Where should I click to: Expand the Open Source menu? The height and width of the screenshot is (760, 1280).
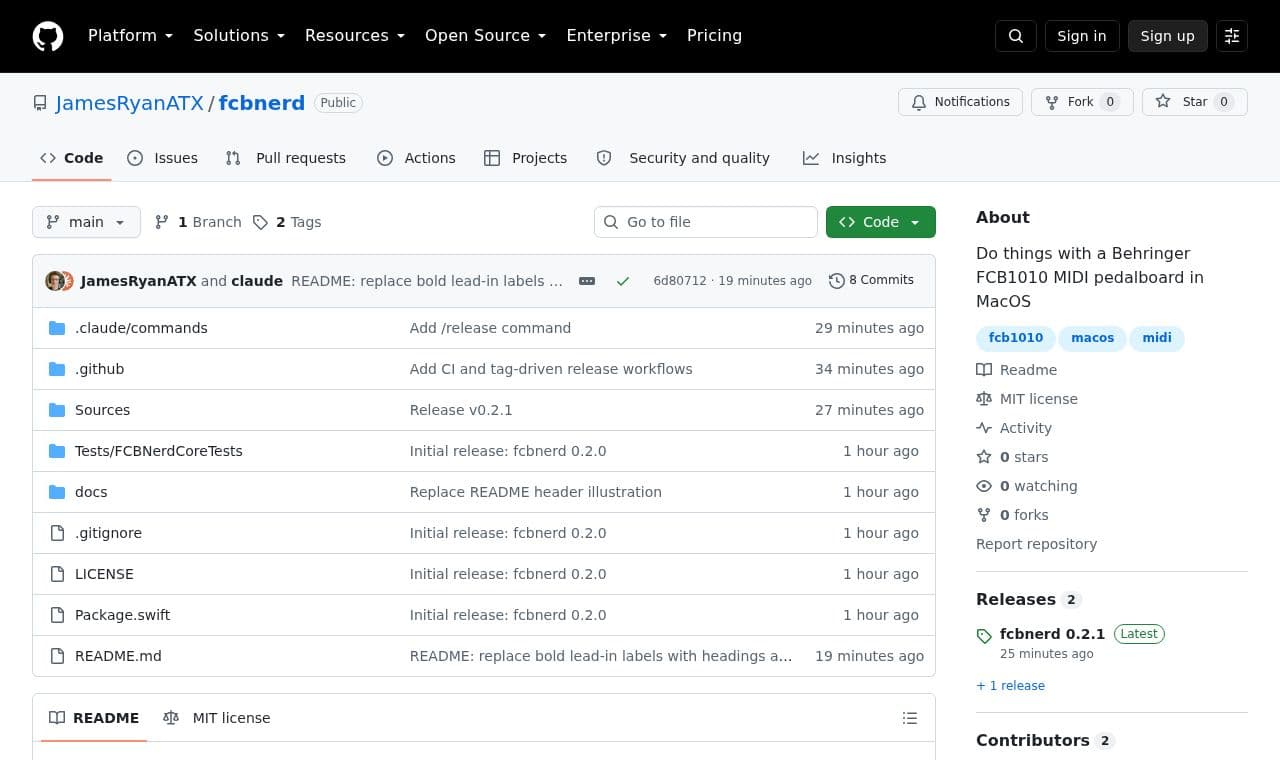tap(485, 36)
